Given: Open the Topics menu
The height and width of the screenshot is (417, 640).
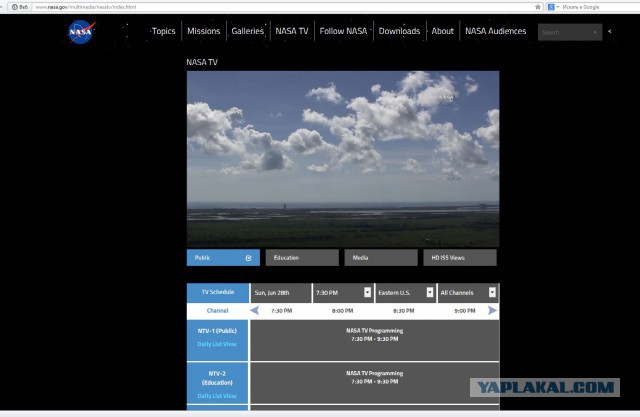Looking at the screenshot, I should [x=163, y=31].
